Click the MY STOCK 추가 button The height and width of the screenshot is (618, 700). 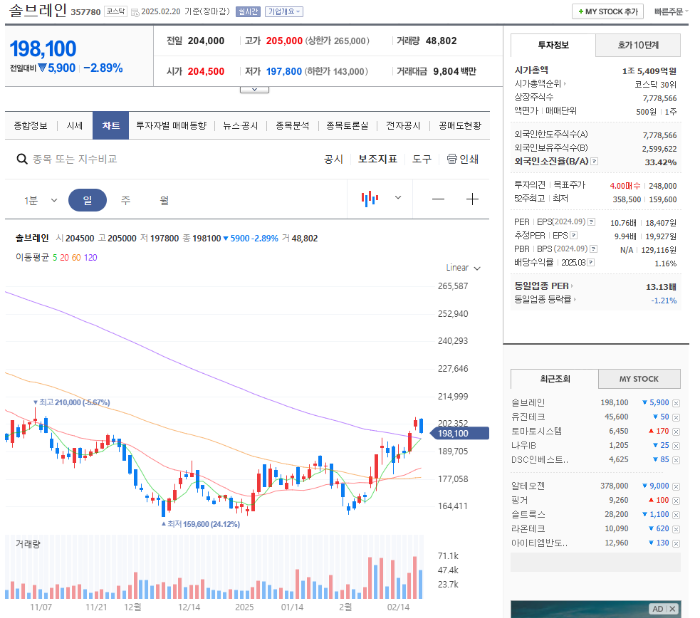[608, 12]
